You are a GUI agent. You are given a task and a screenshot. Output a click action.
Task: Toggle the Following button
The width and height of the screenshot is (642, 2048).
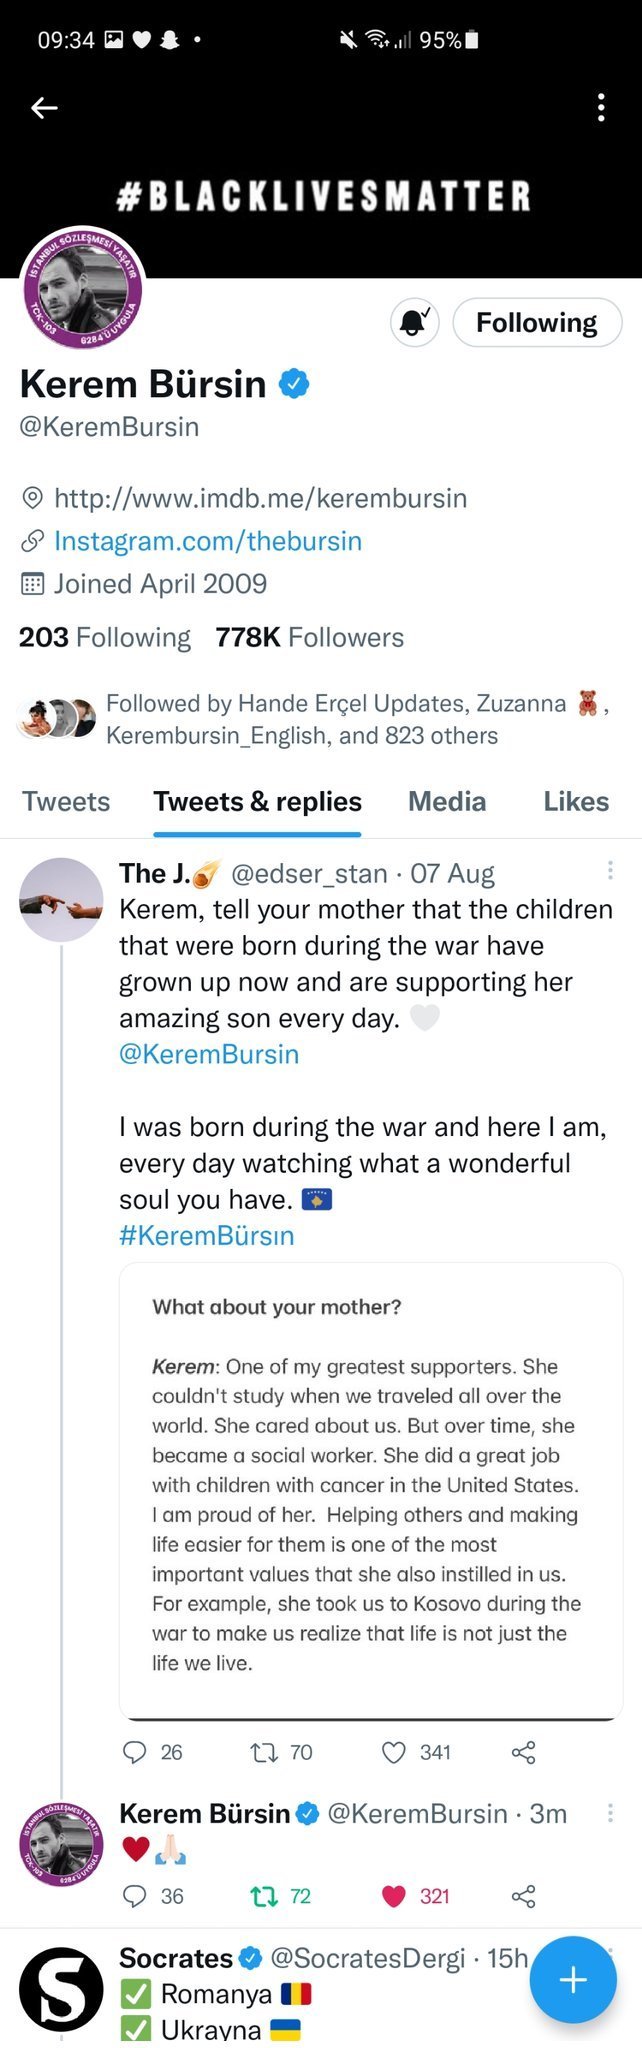(x=537, y=323)
